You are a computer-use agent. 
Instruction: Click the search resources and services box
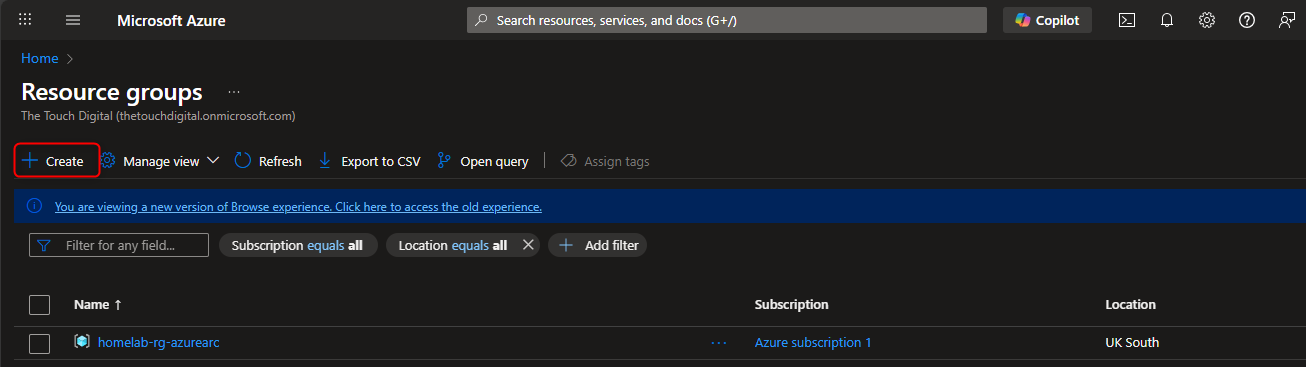[x=727, y=20]
